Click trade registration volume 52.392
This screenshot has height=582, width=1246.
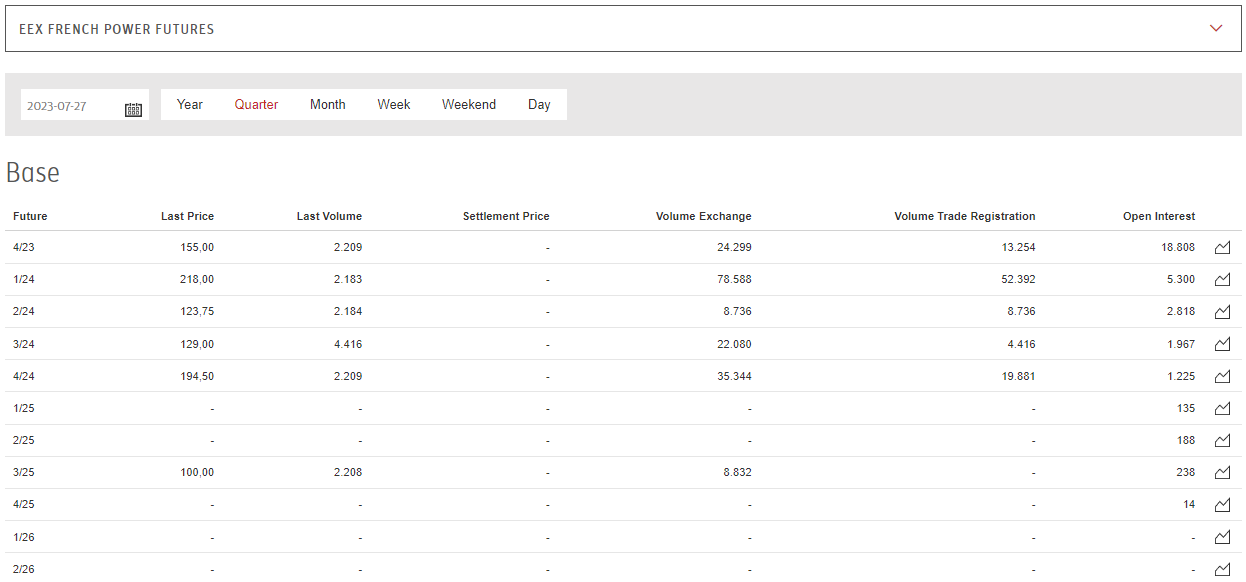[x=1018, y=279]
